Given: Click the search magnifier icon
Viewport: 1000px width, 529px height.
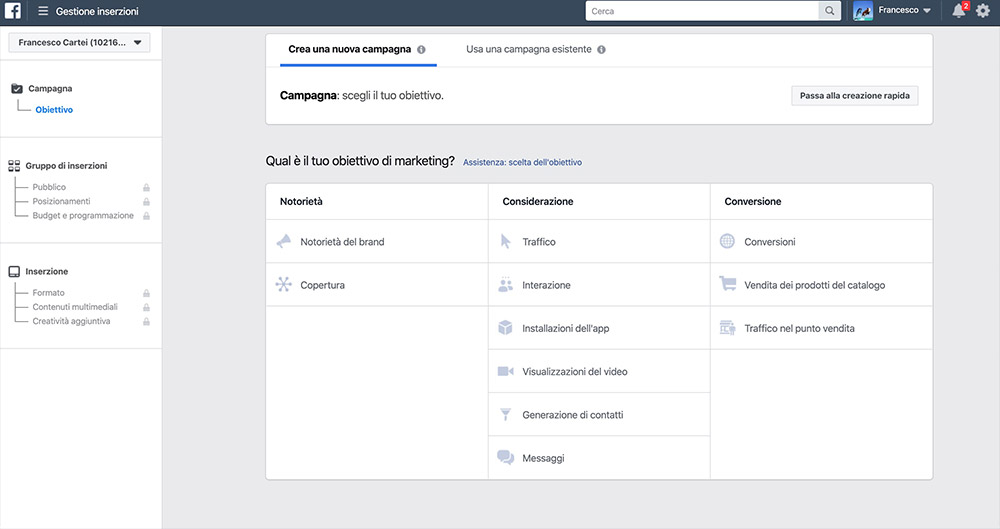Looking at the screenshot, I should tap(829, 11).
